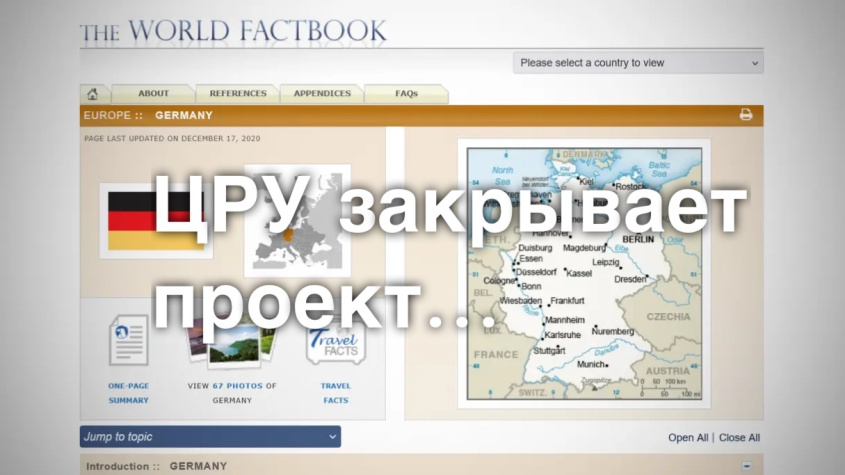Open the country selection dropdown
The image size is (845, 475).
638,63
